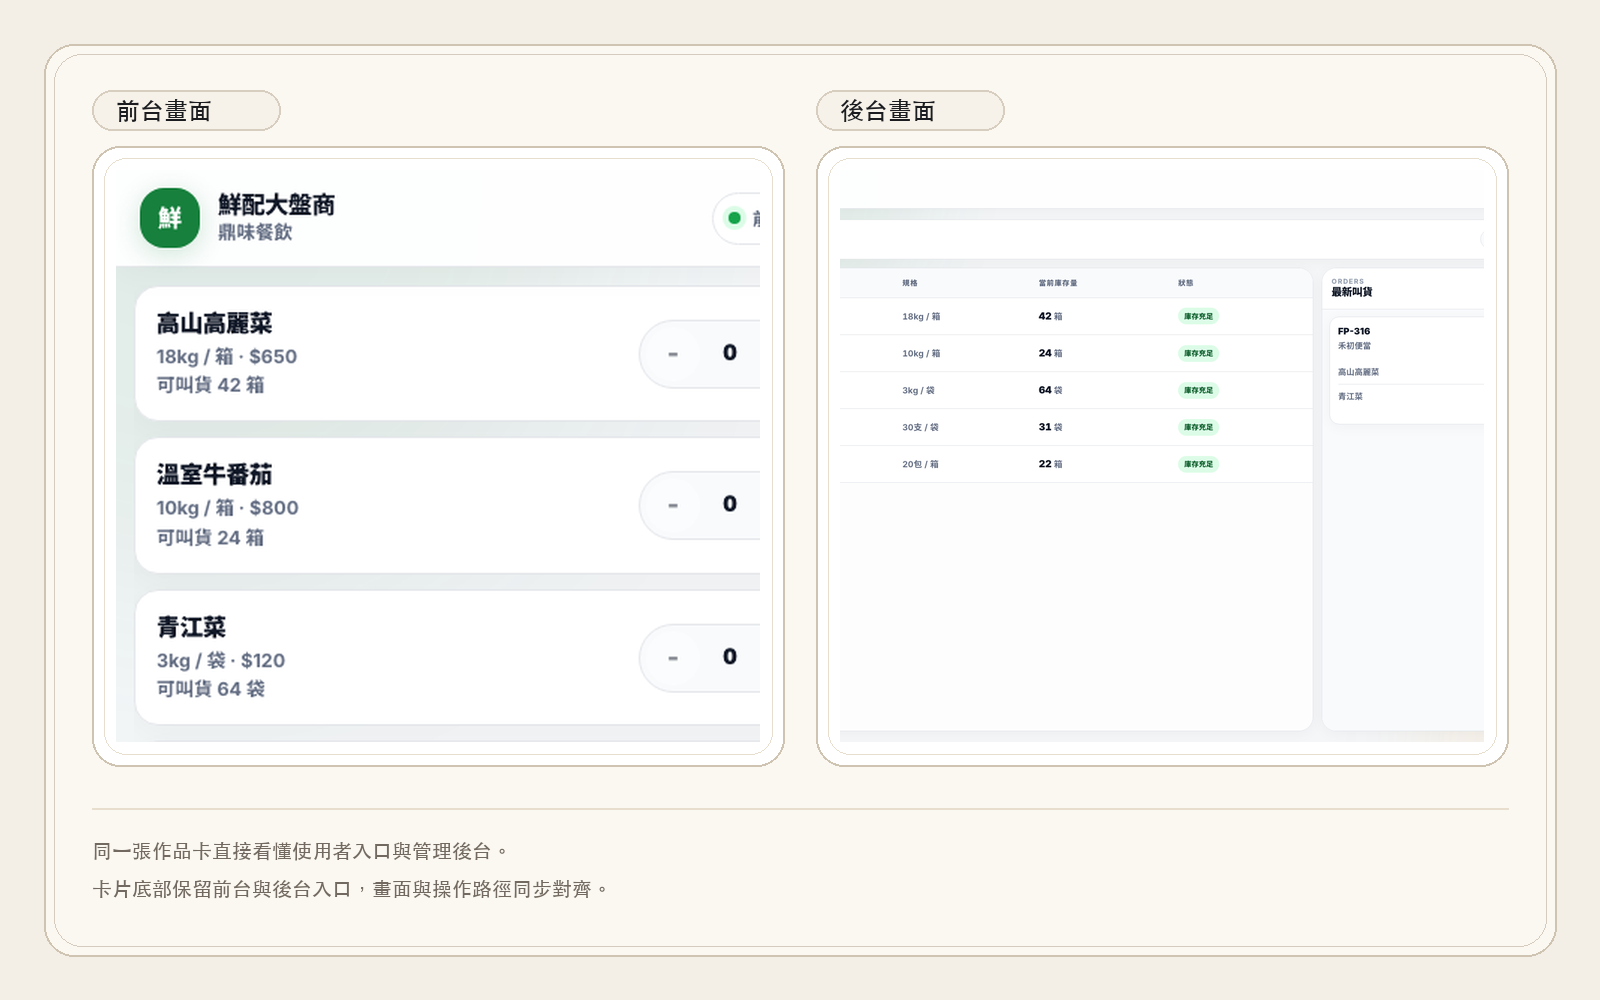Viewport: 1600px width, 1000px height.
Task: Decrease quantity for 溫室牛番茄
Action: pyautogui.click(x=673, y=505)
